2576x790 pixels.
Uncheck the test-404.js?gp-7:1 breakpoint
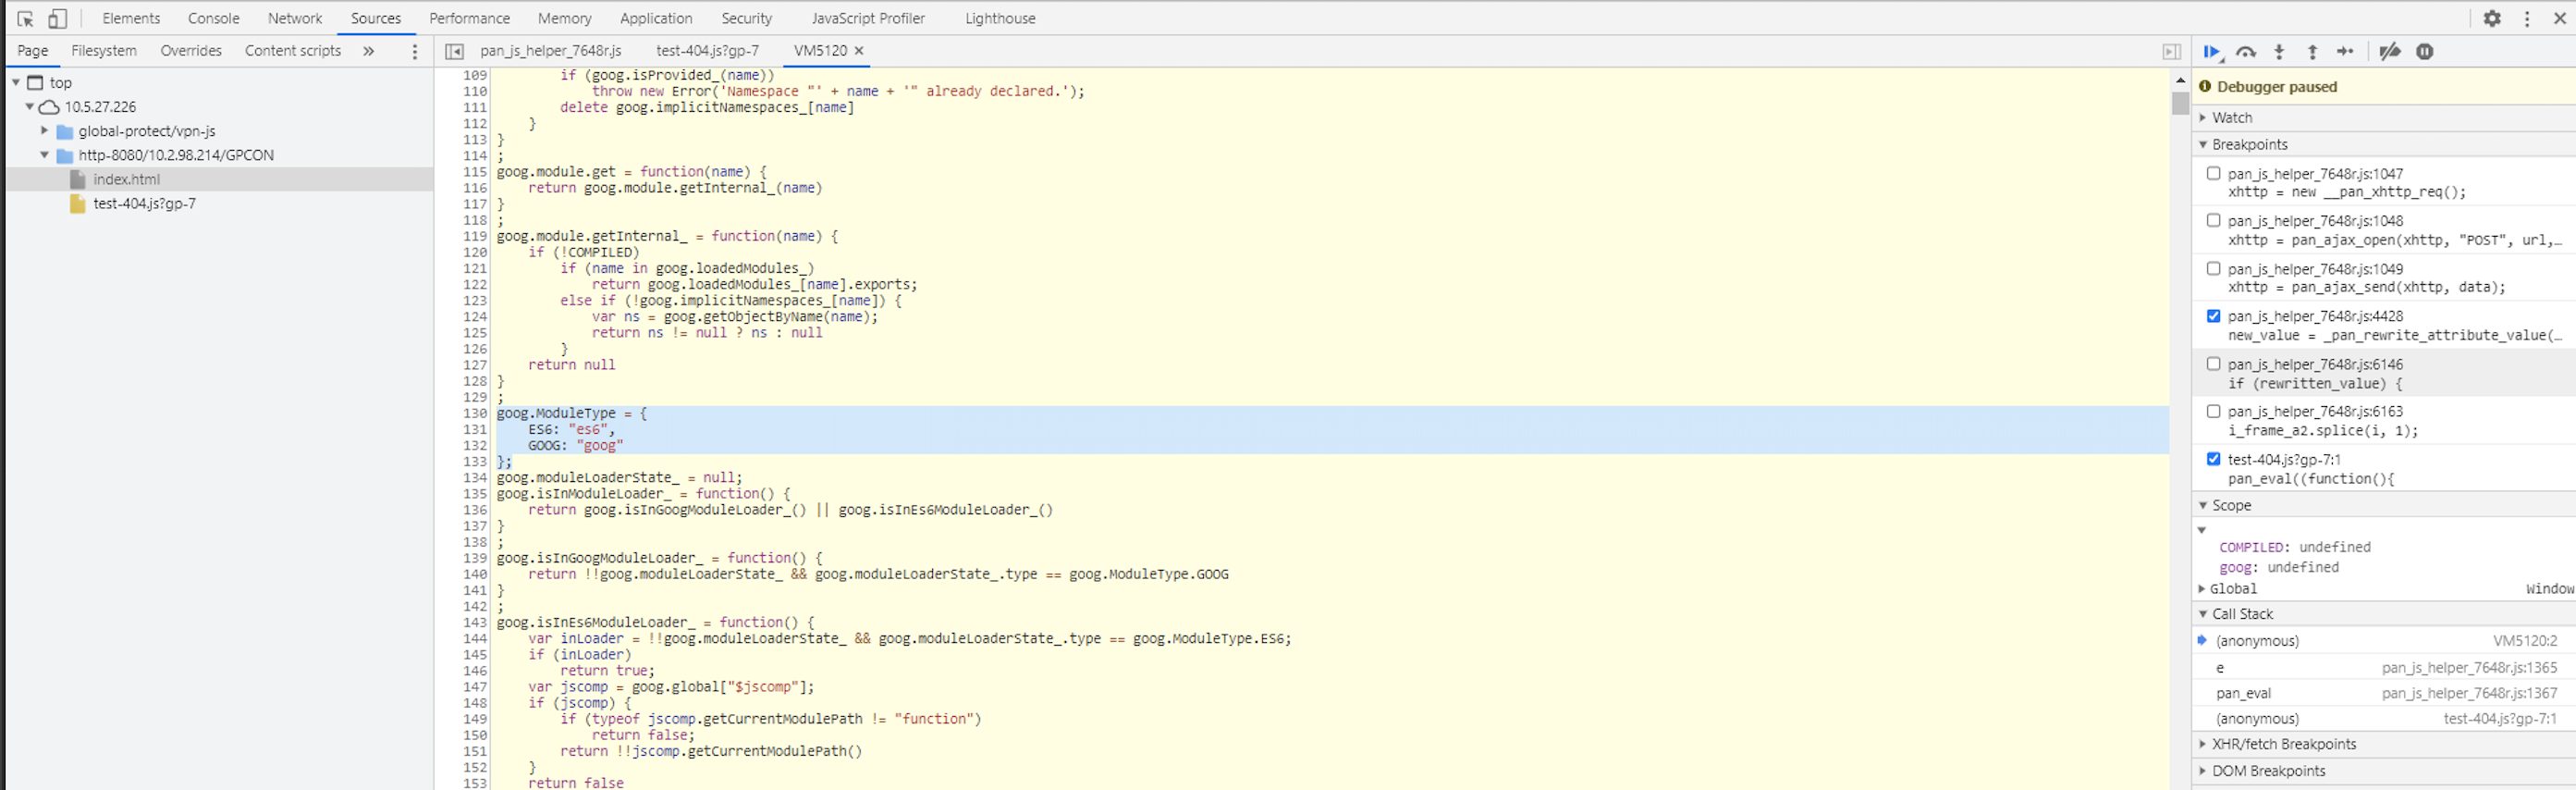point(2213,459)
